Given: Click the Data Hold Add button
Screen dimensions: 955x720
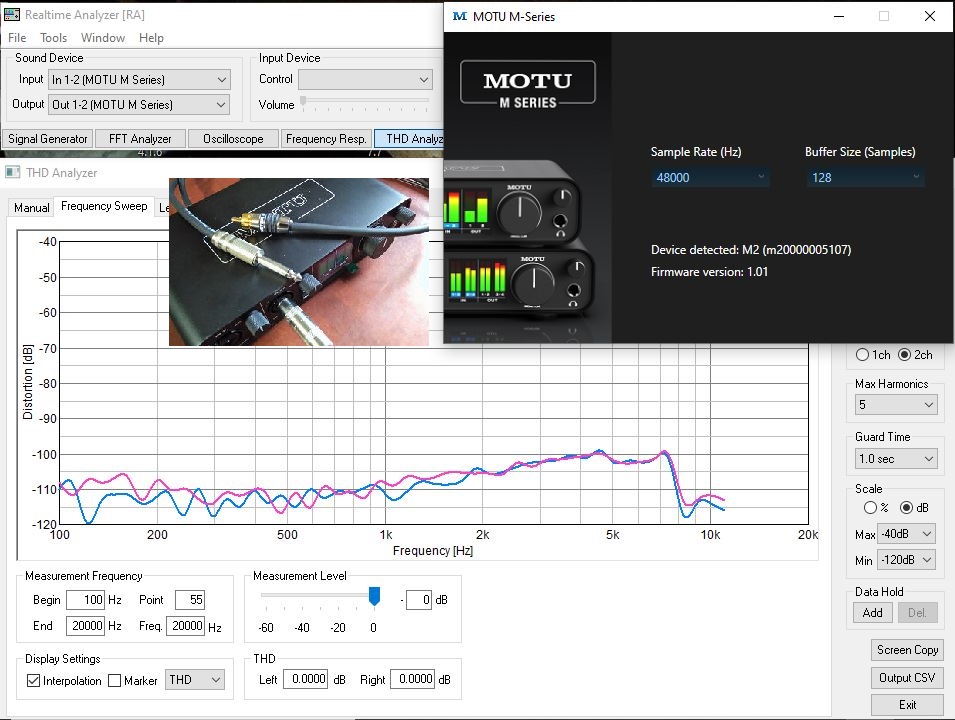Looking at the screenshot, I should point(872,613).
